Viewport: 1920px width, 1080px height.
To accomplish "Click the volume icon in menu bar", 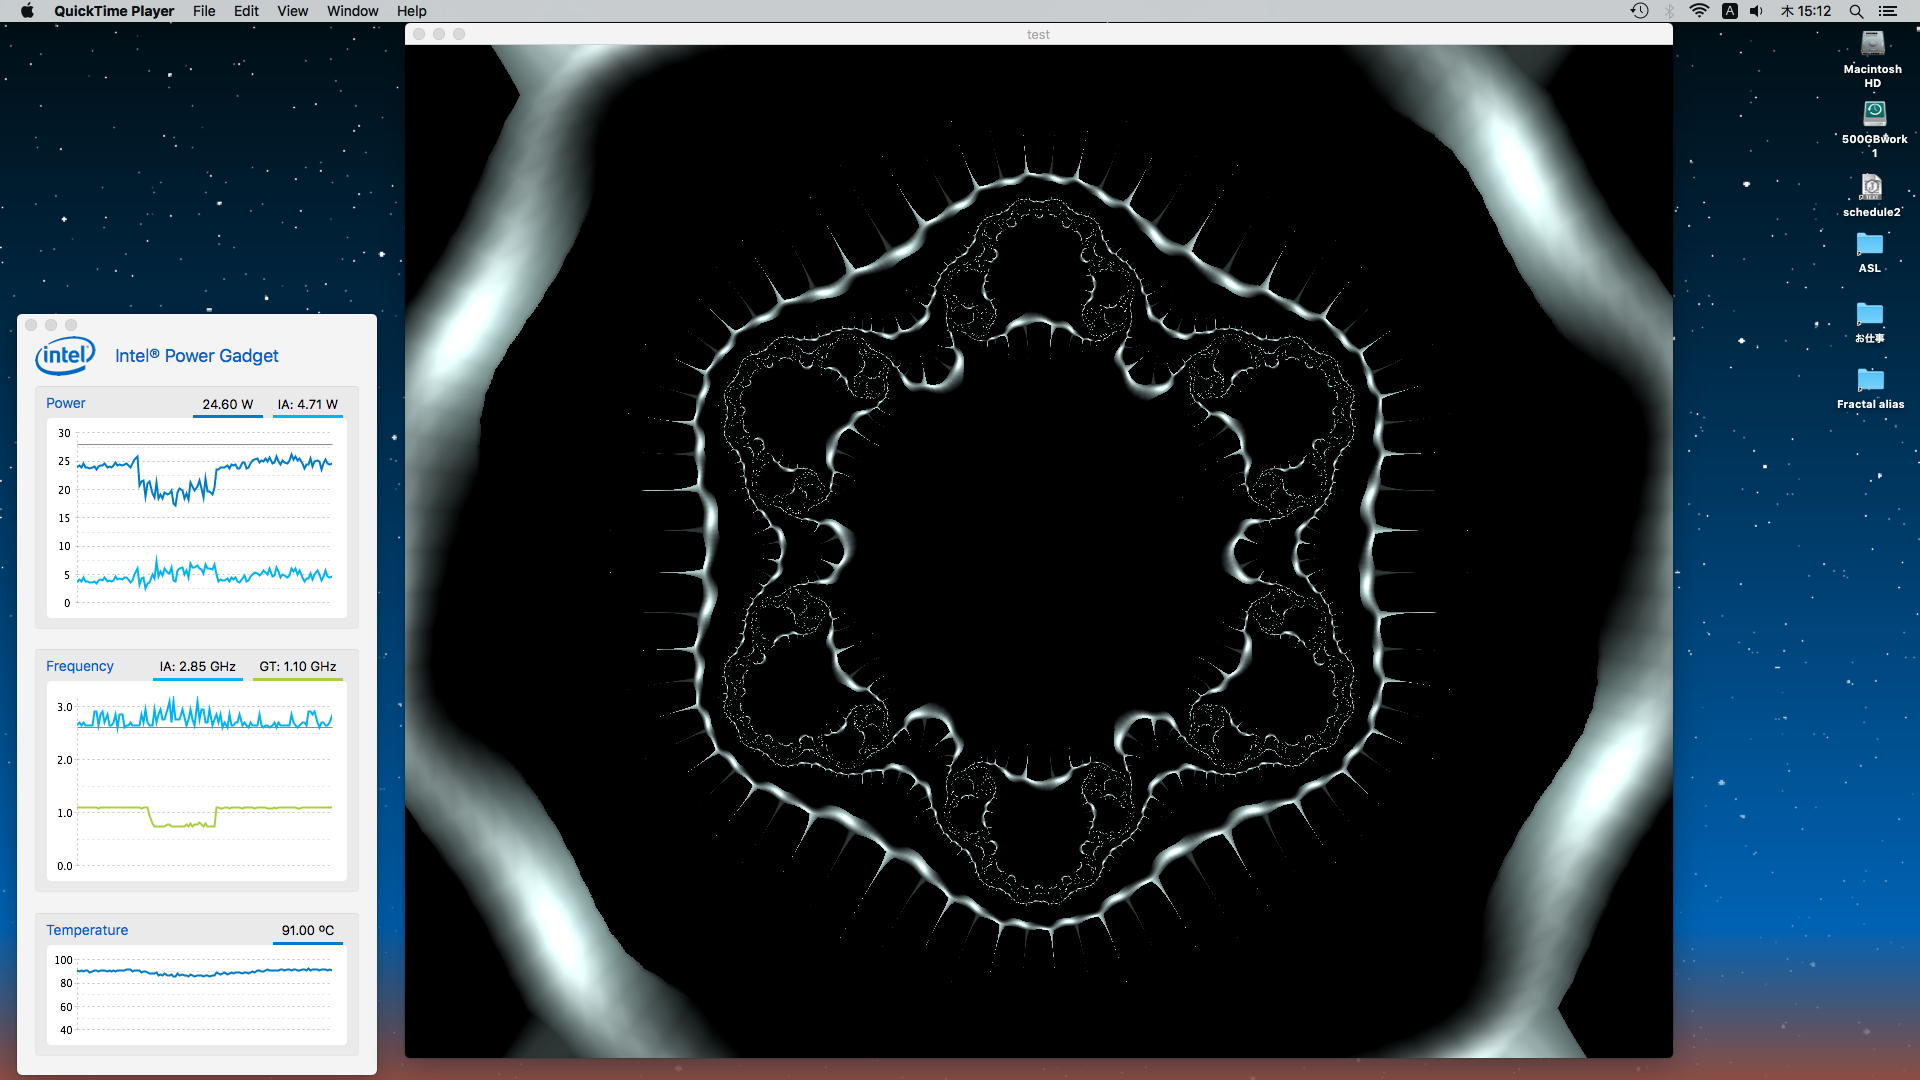I will click(x=1756, y=11).
